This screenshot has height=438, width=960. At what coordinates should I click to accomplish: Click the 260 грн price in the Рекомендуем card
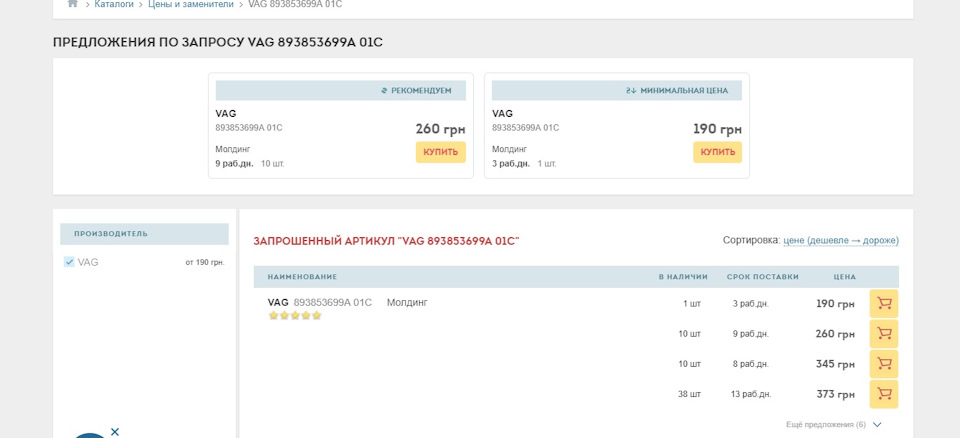pyautogui.click(x=441, y=129)
